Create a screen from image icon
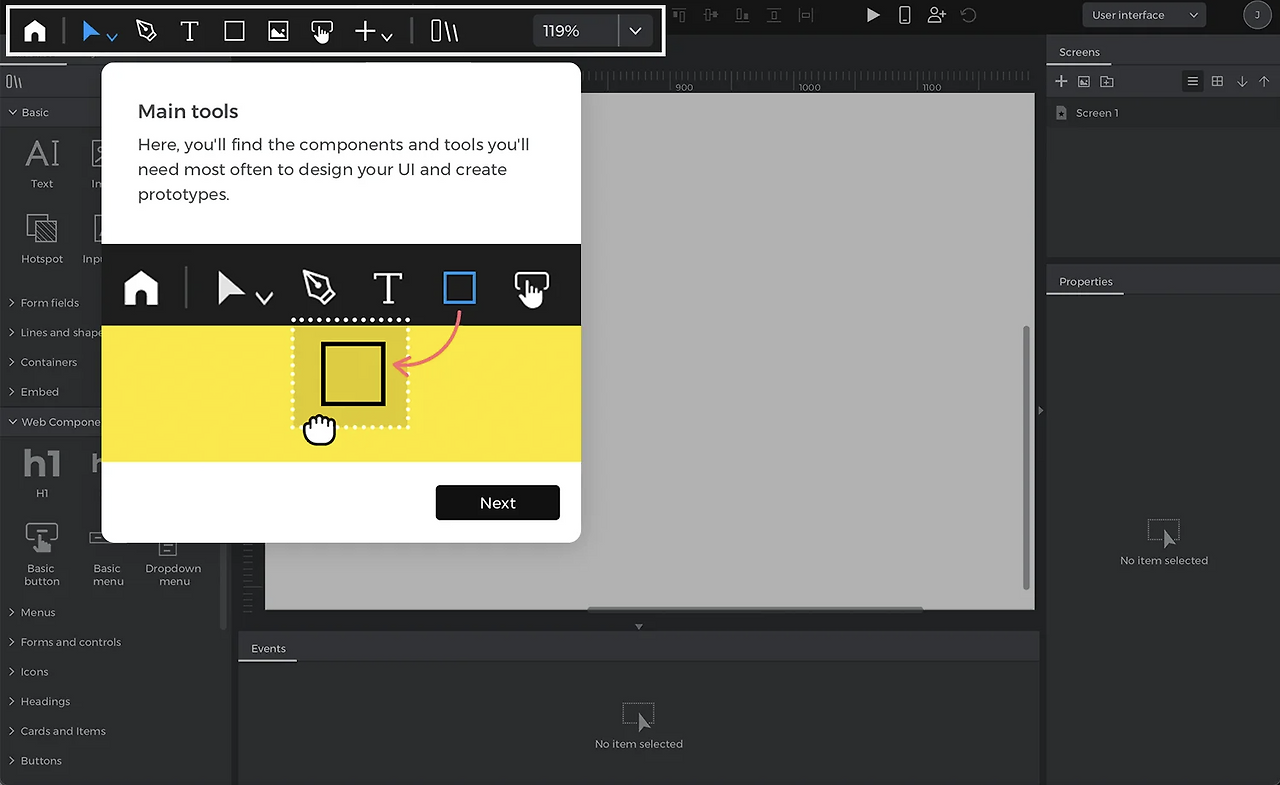The image size is (1280, 785). coord(1084,82)
